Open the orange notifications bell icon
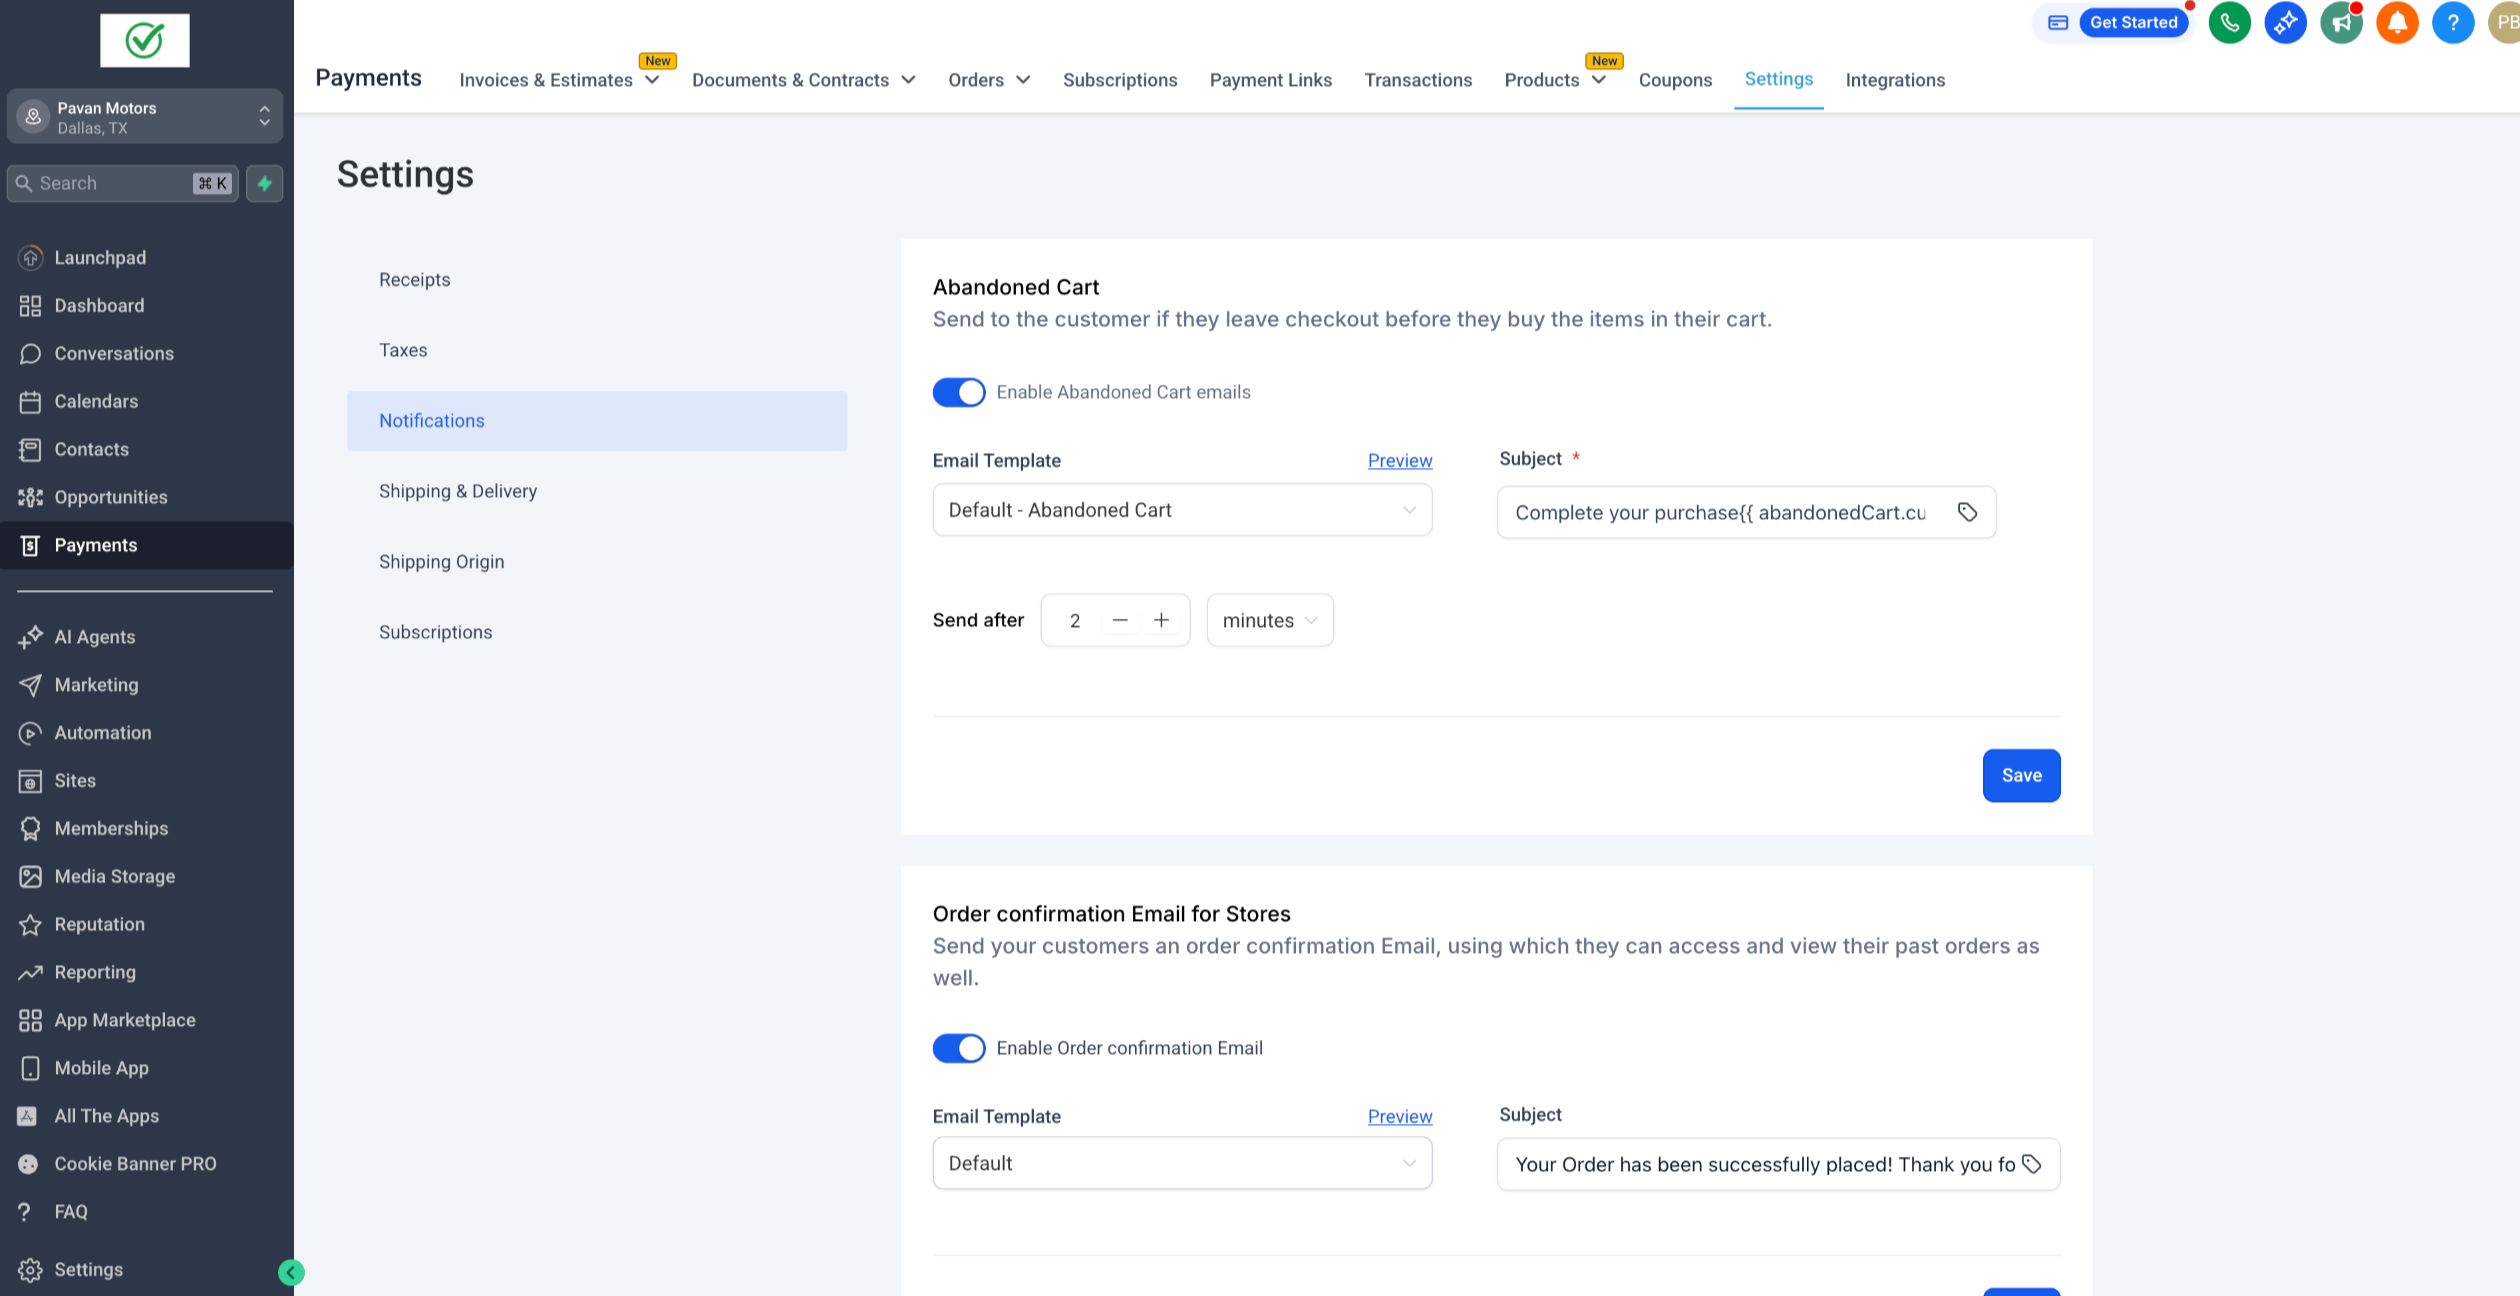This screenshot has height=1296, width=2520. click(2397, 23)
